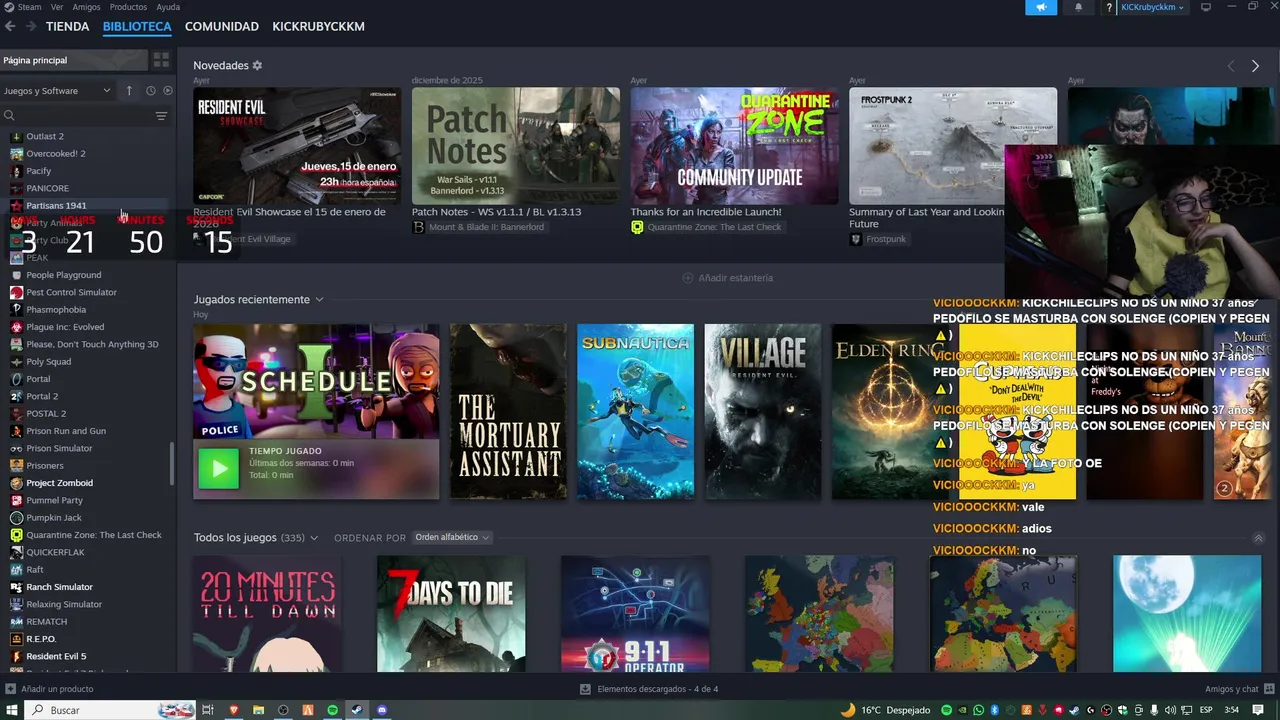Go to the BIBLIOTECA tab

(137, 26)
